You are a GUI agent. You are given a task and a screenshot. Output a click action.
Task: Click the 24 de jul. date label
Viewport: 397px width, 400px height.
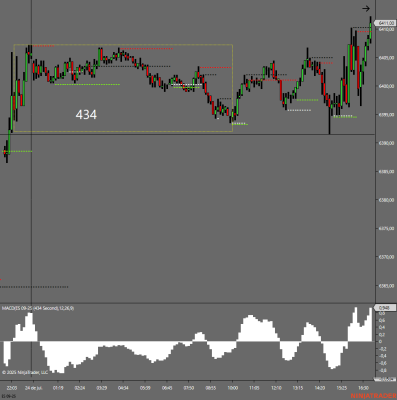(33, 388)
